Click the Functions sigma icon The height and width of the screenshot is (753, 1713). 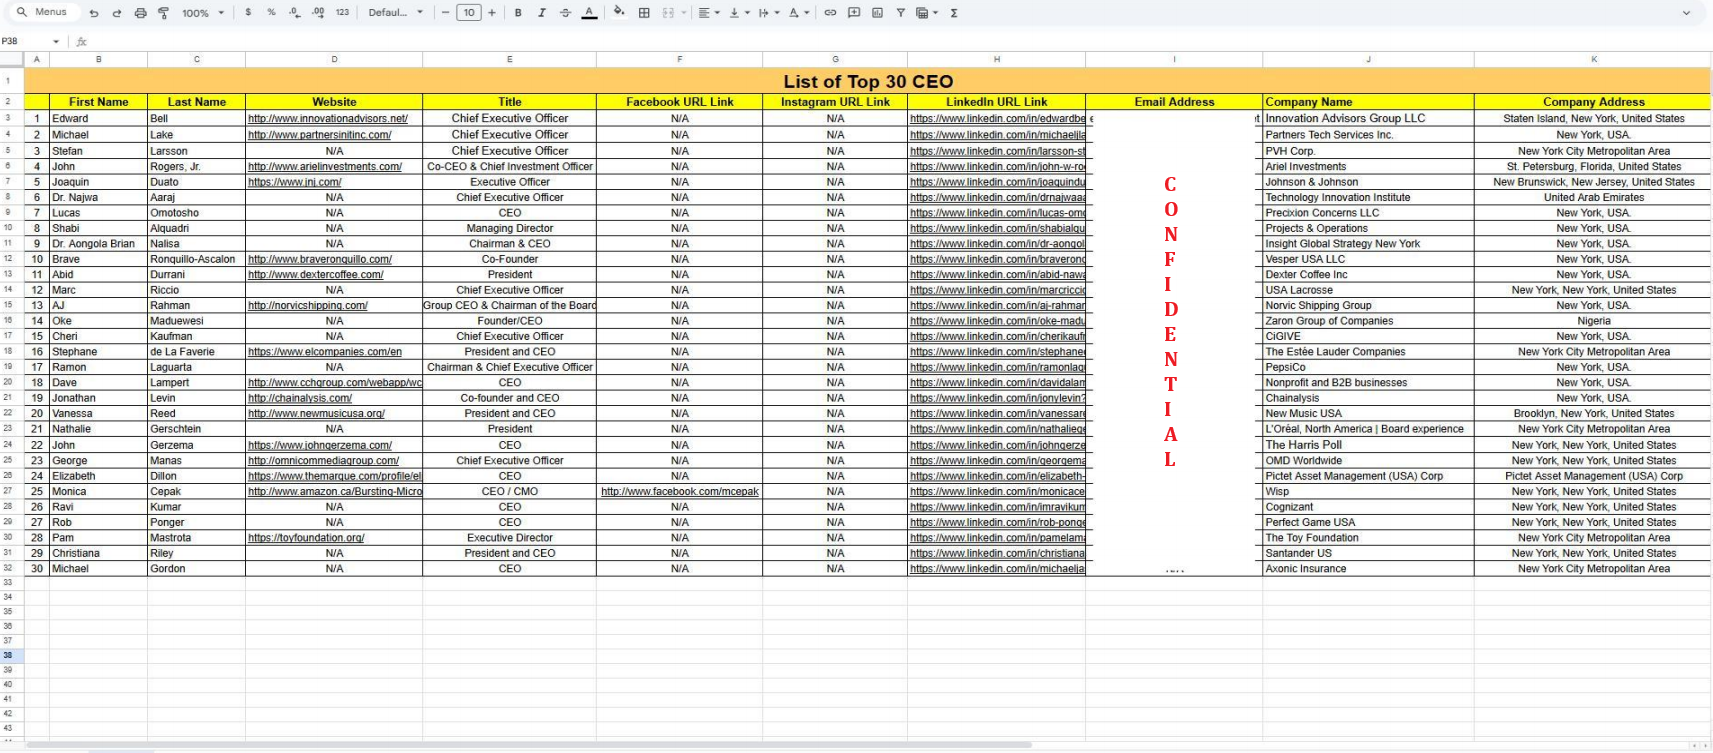point(954,13)
